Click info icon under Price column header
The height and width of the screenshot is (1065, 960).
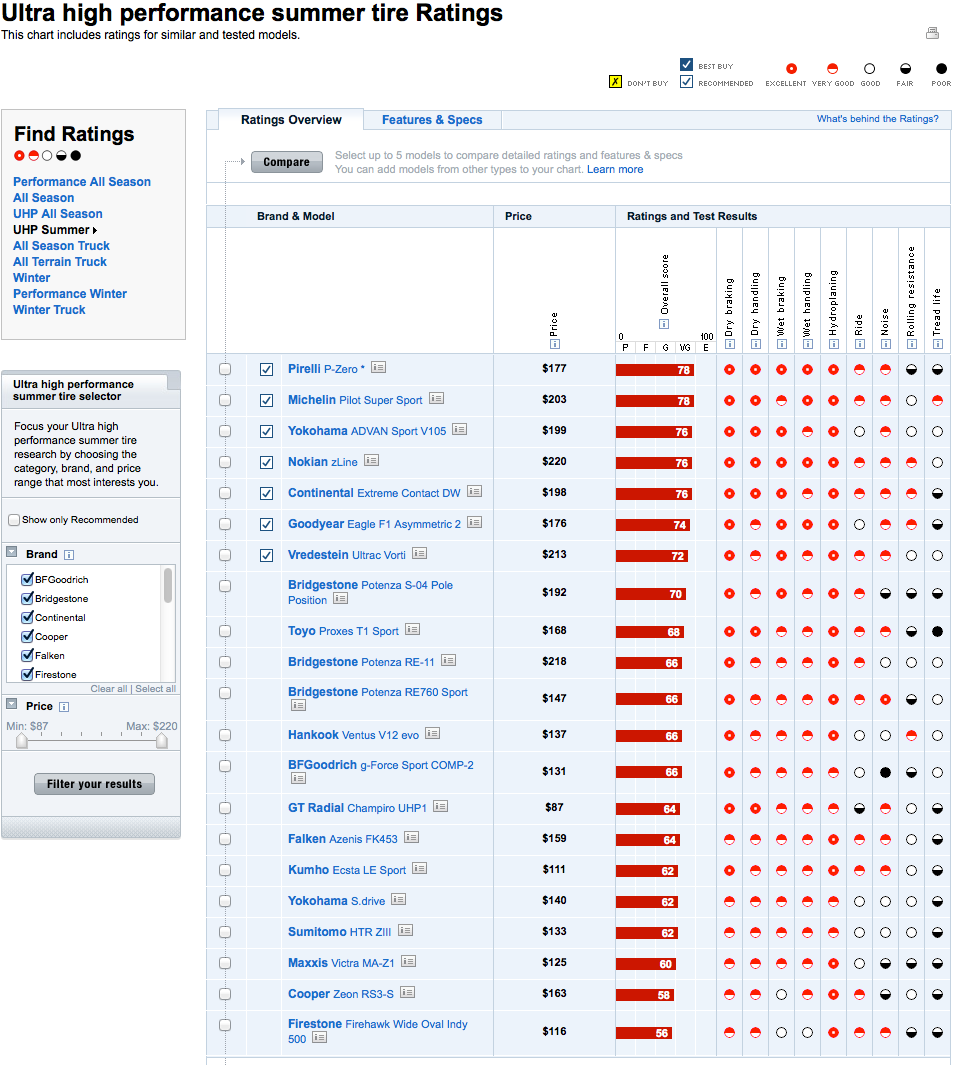coord(555,344)
